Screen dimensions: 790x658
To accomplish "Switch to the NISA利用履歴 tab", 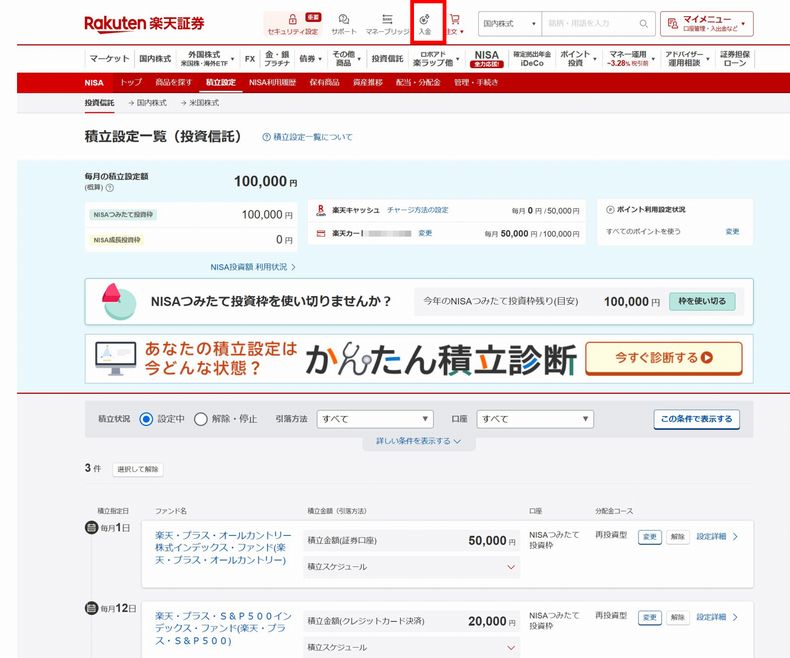I will [x=273, y=82].
